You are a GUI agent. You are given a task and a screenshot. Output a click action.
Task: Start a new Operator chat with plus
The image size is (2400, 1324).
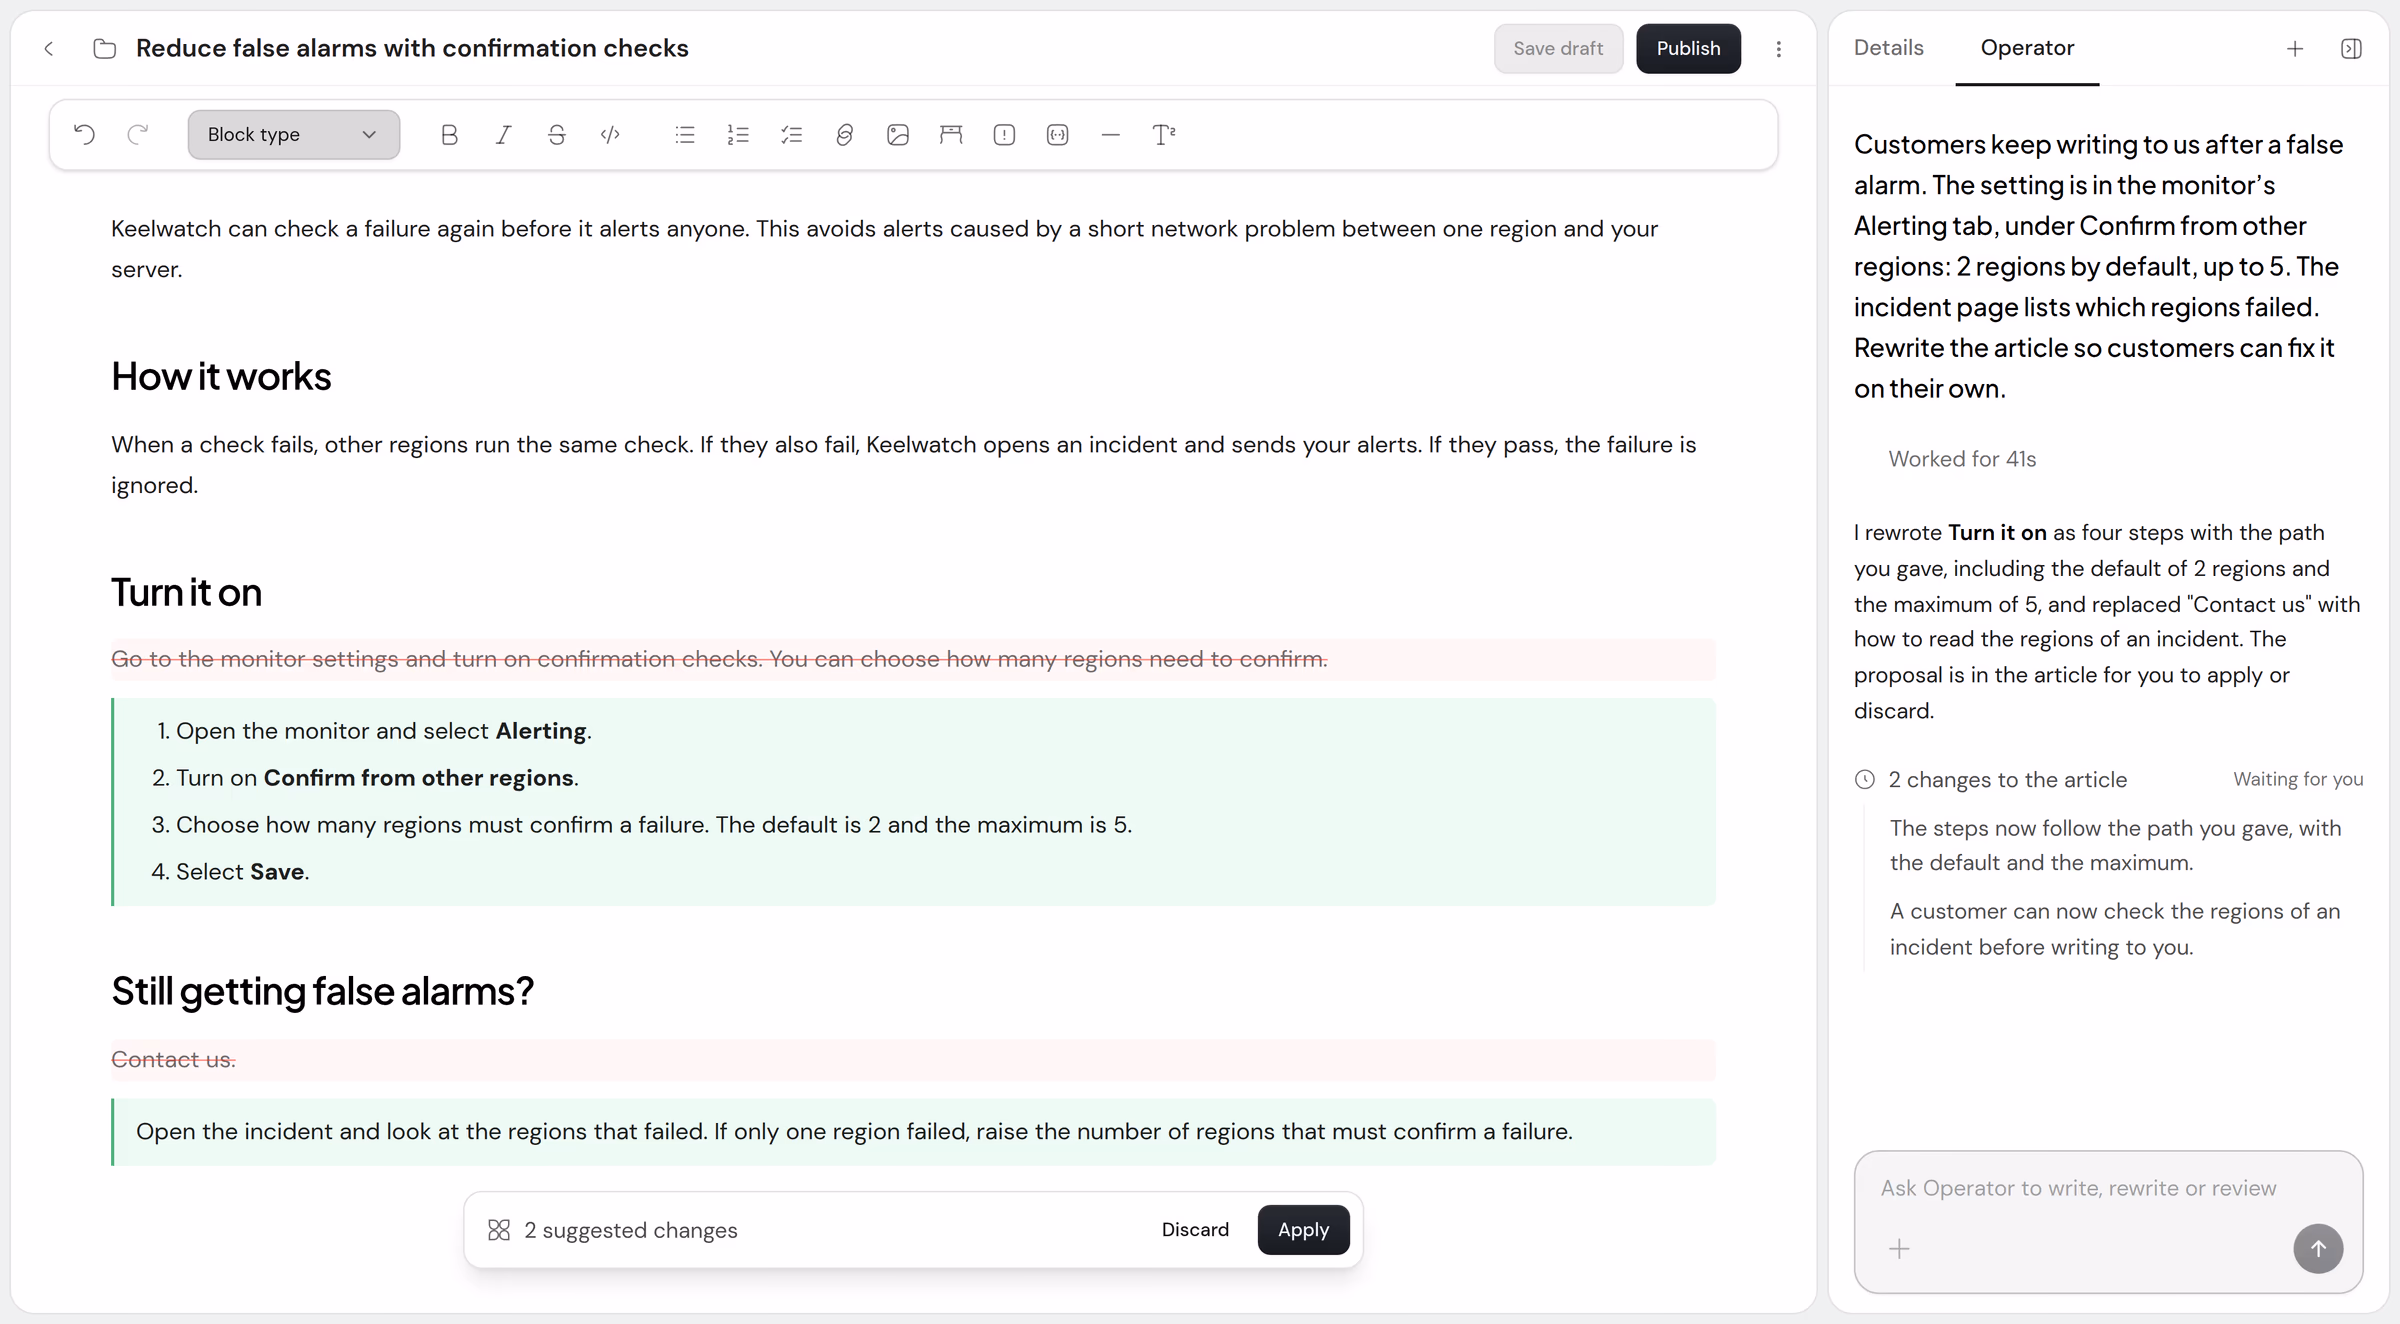point(2295,48)
